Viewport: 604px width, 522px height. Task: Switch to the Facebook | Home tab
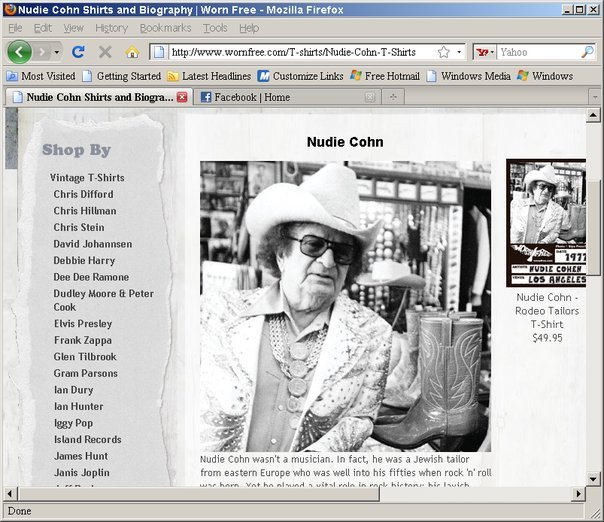[287, 97]
